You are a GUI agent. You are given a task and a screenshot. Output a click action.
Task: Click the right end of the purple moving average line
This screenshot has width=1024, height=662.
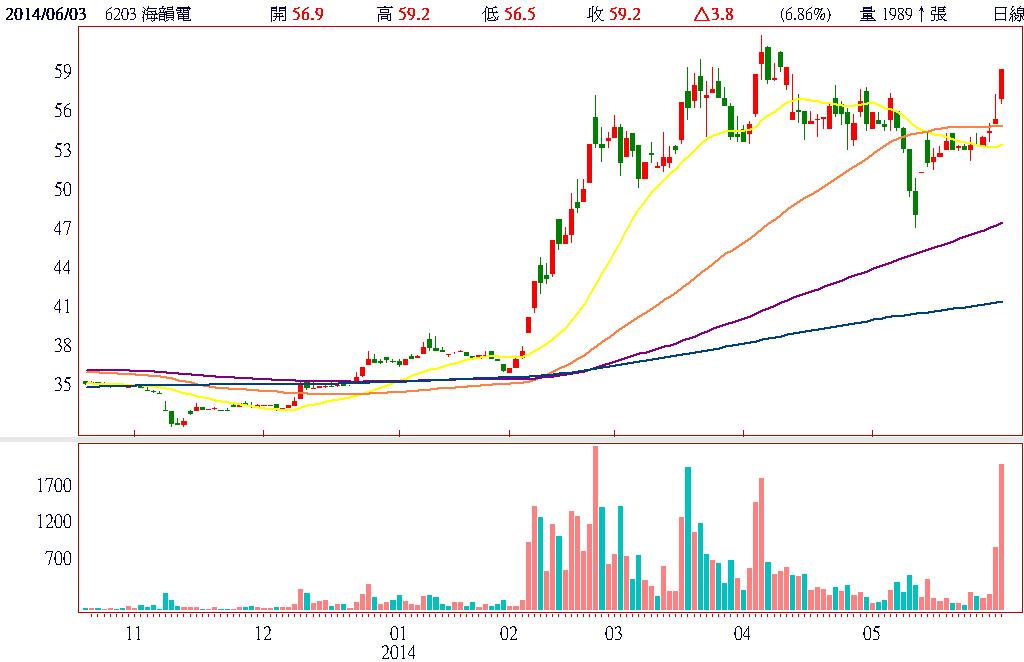(x=1001, y=223)
